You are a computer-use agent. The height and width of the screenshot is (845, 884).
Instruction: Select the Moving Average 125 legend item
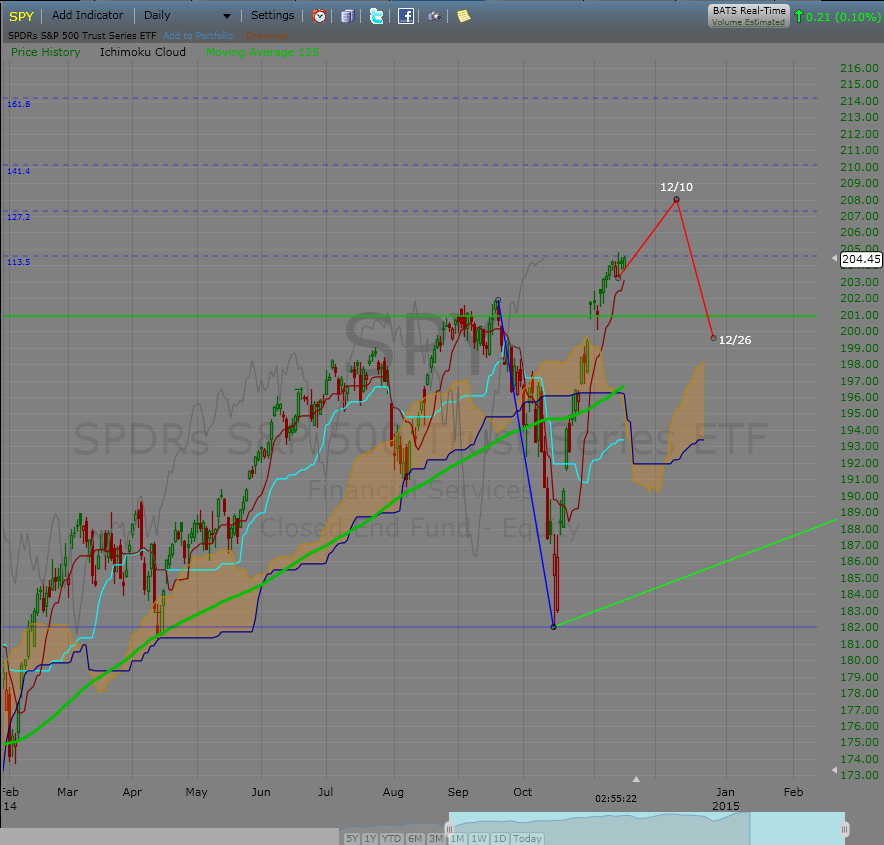click(x=262, y=52)
